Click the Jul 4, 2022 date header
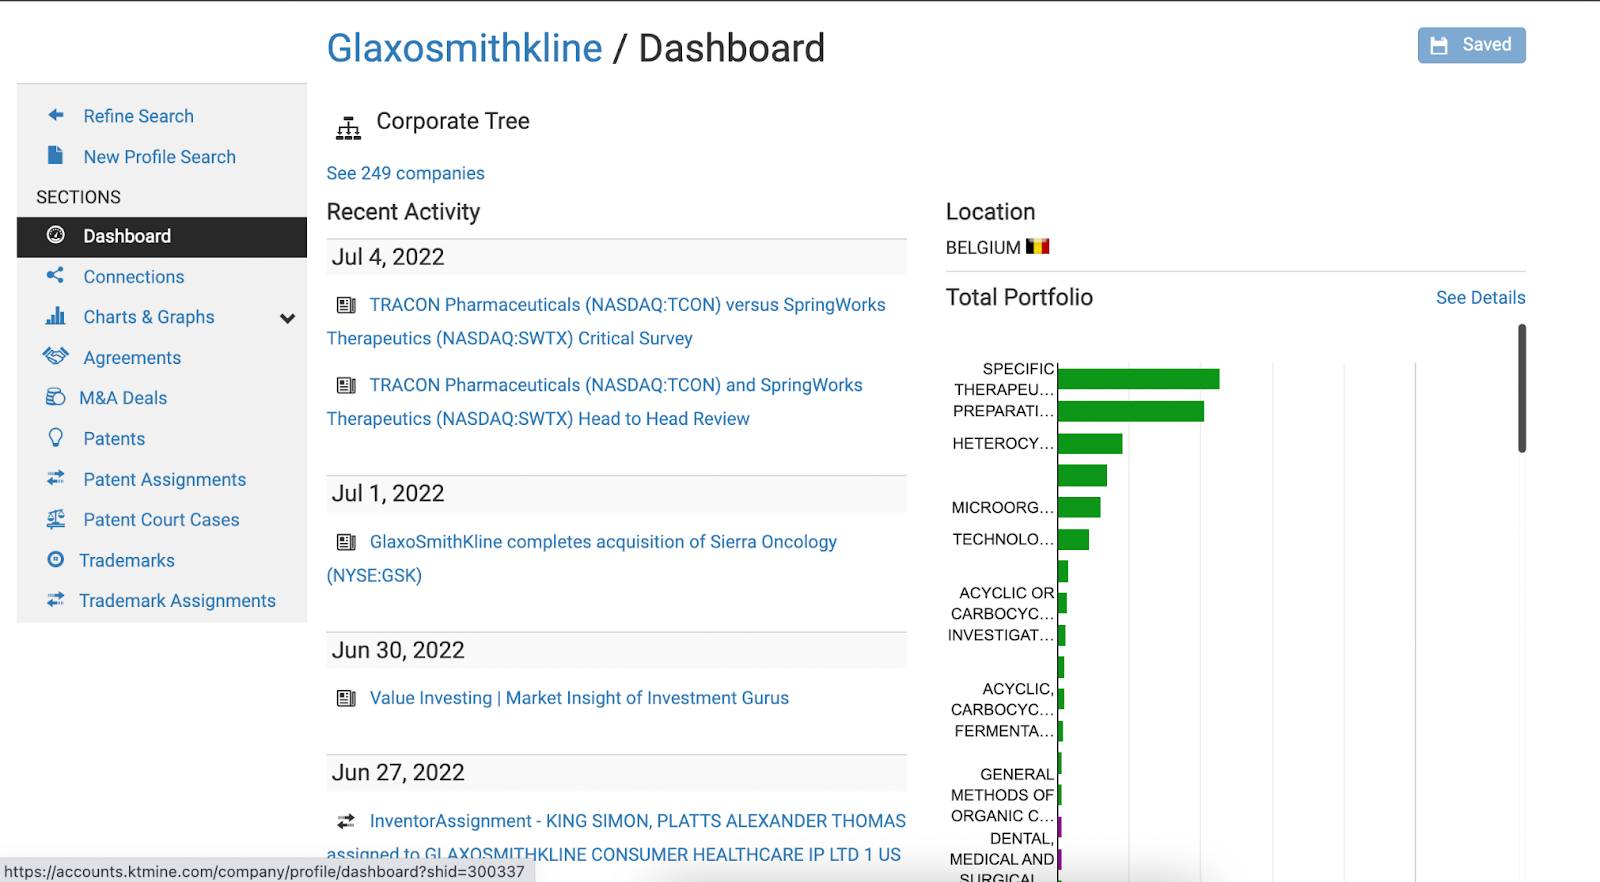Viewport: 1600px width, 882px height. click(x=616, y=257)
